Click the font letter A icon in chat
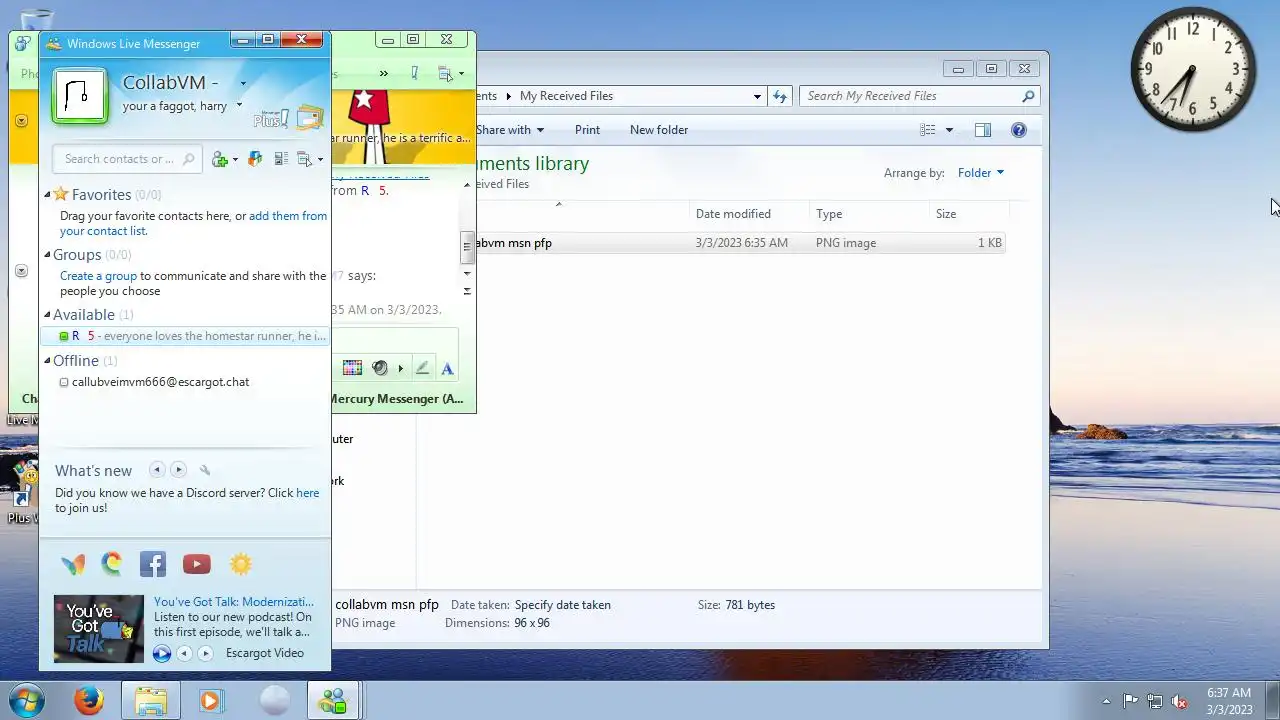The image size is (1280, 720). [447, 368]
